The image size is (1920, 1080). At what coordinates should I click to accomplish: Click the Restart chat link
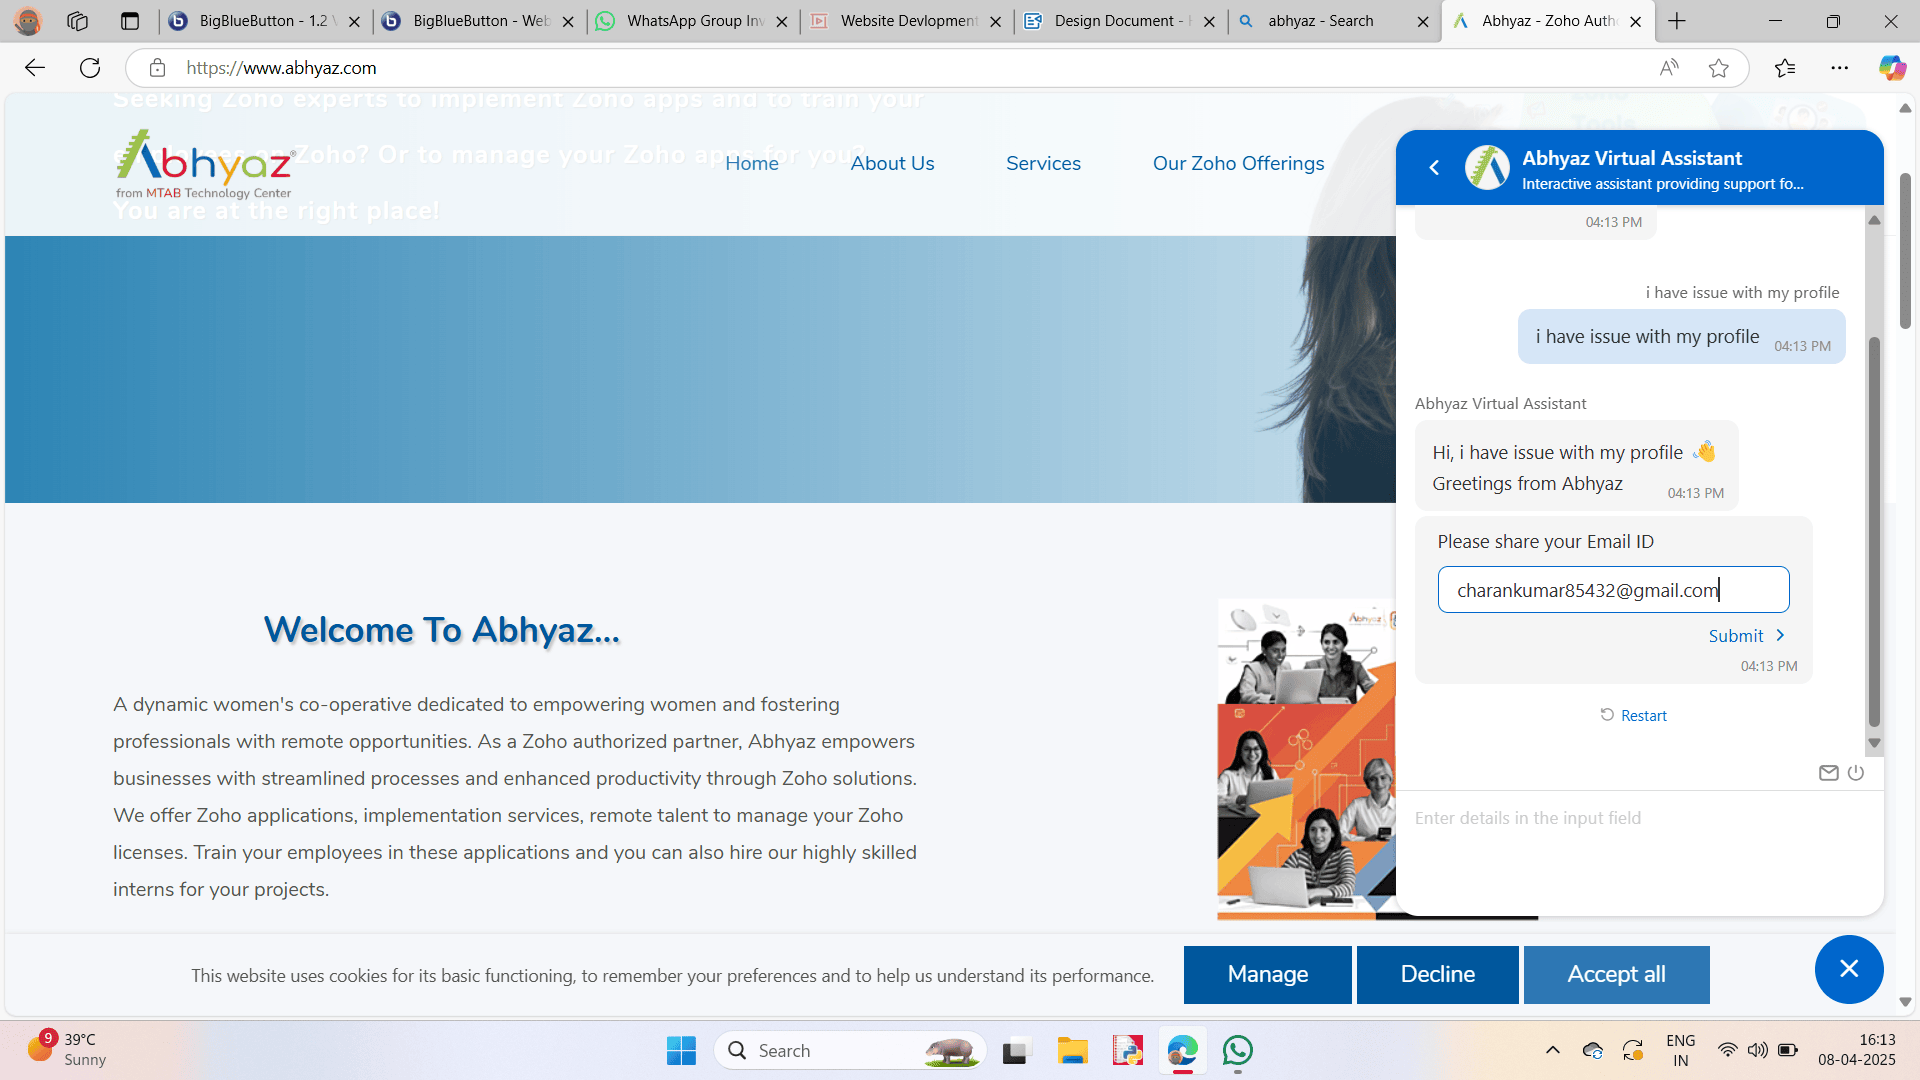1633,715
